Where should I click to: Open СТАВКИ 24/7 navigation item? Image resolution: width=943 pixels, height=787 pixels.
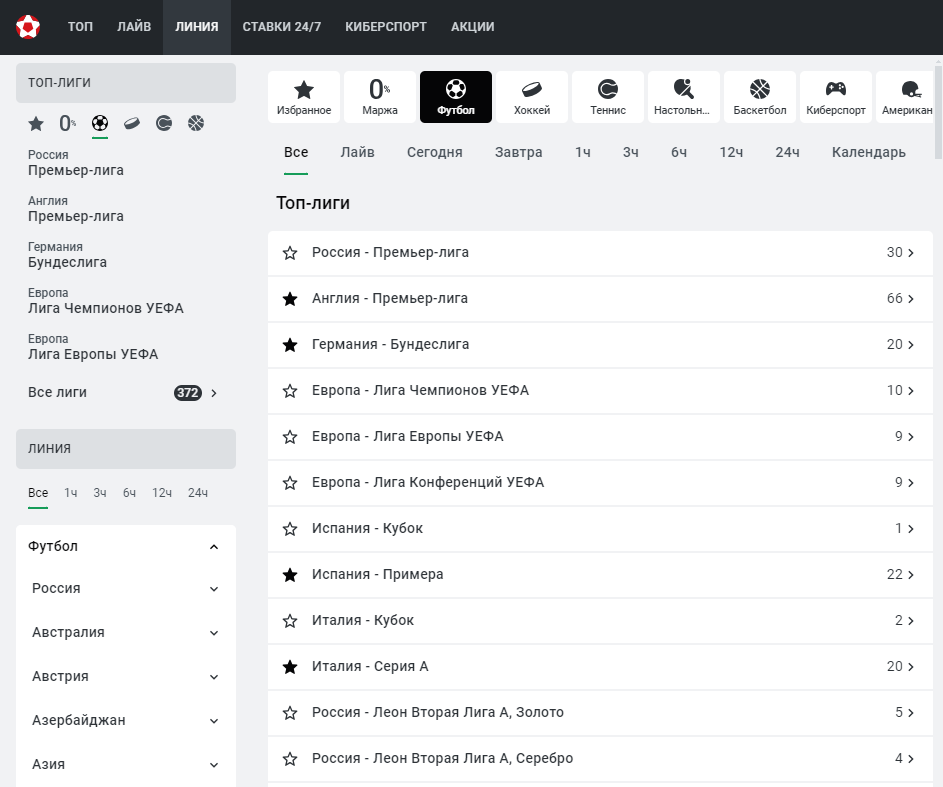click(x=281, y=27)
